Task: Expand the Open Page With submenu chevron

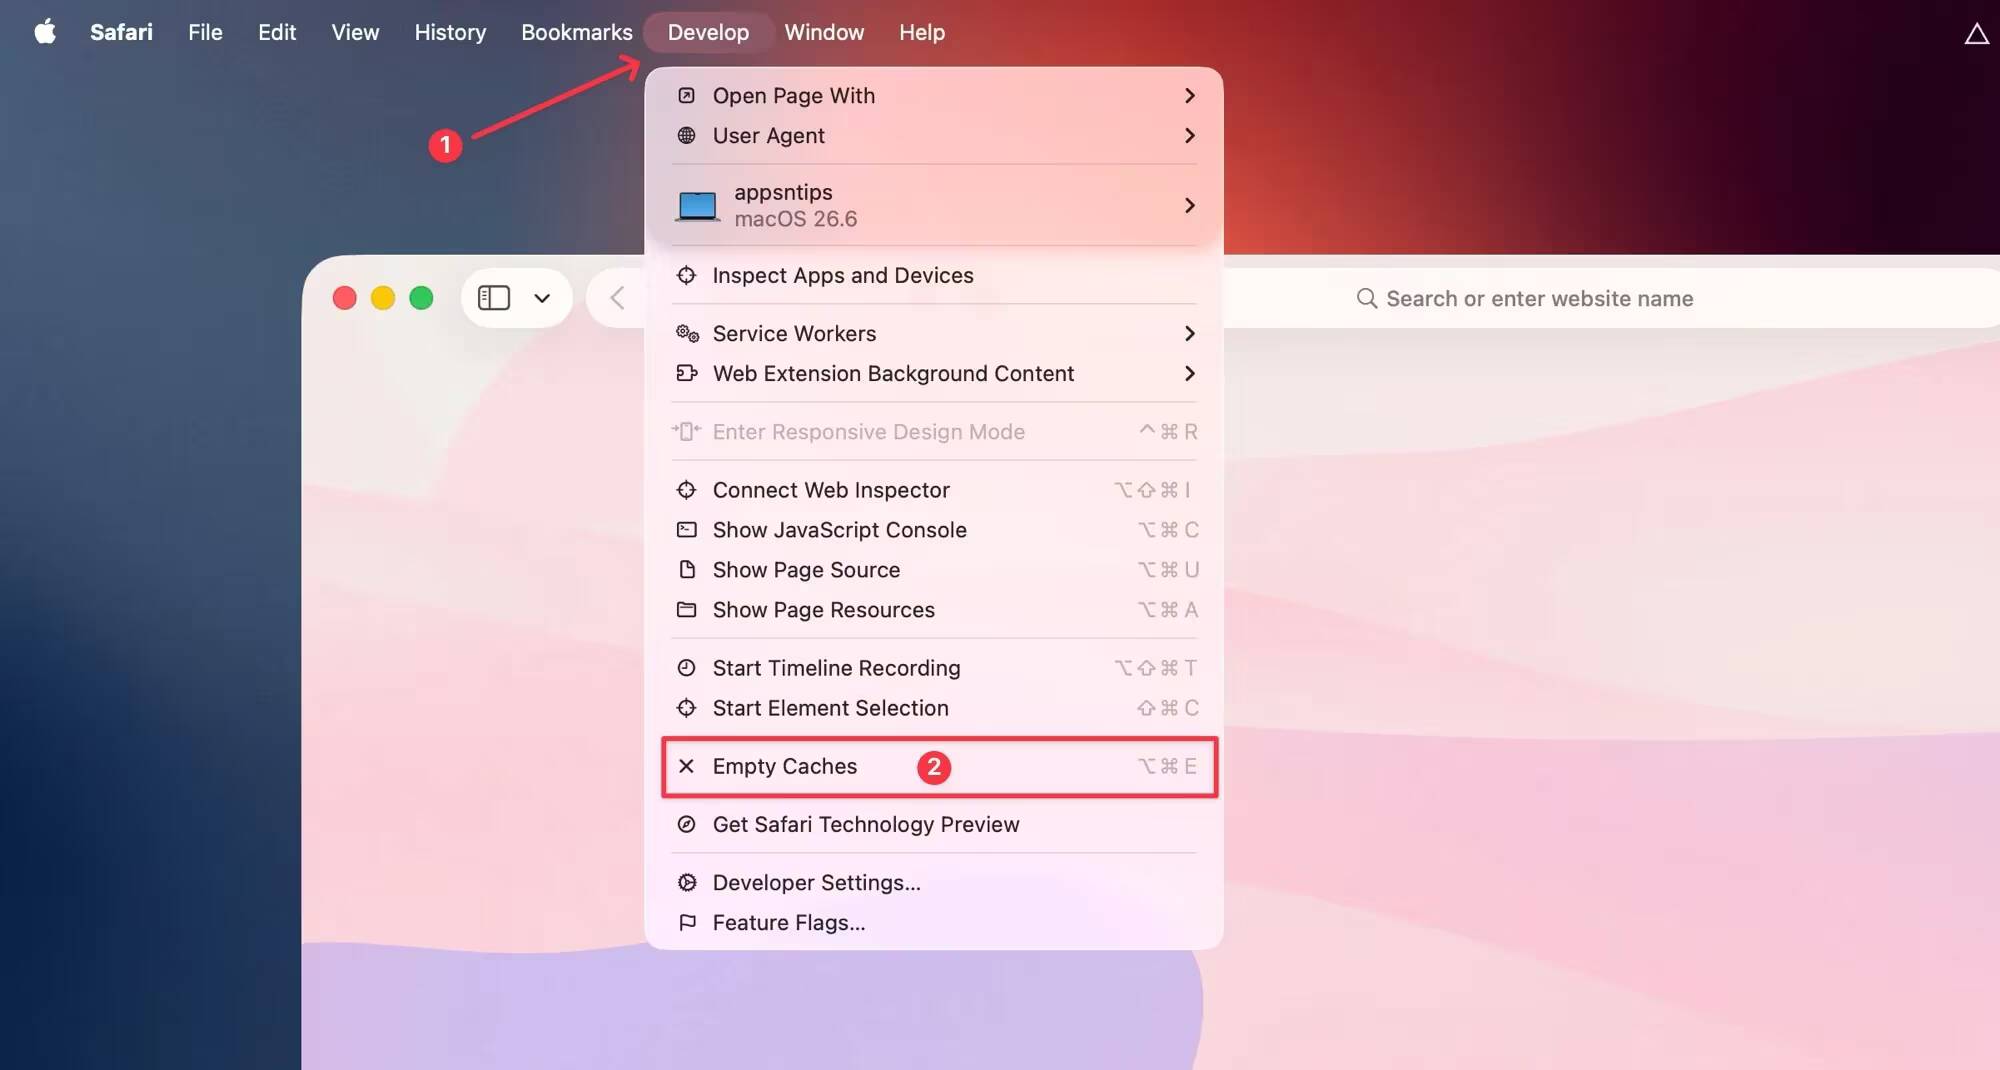Action: (1189, 96)
